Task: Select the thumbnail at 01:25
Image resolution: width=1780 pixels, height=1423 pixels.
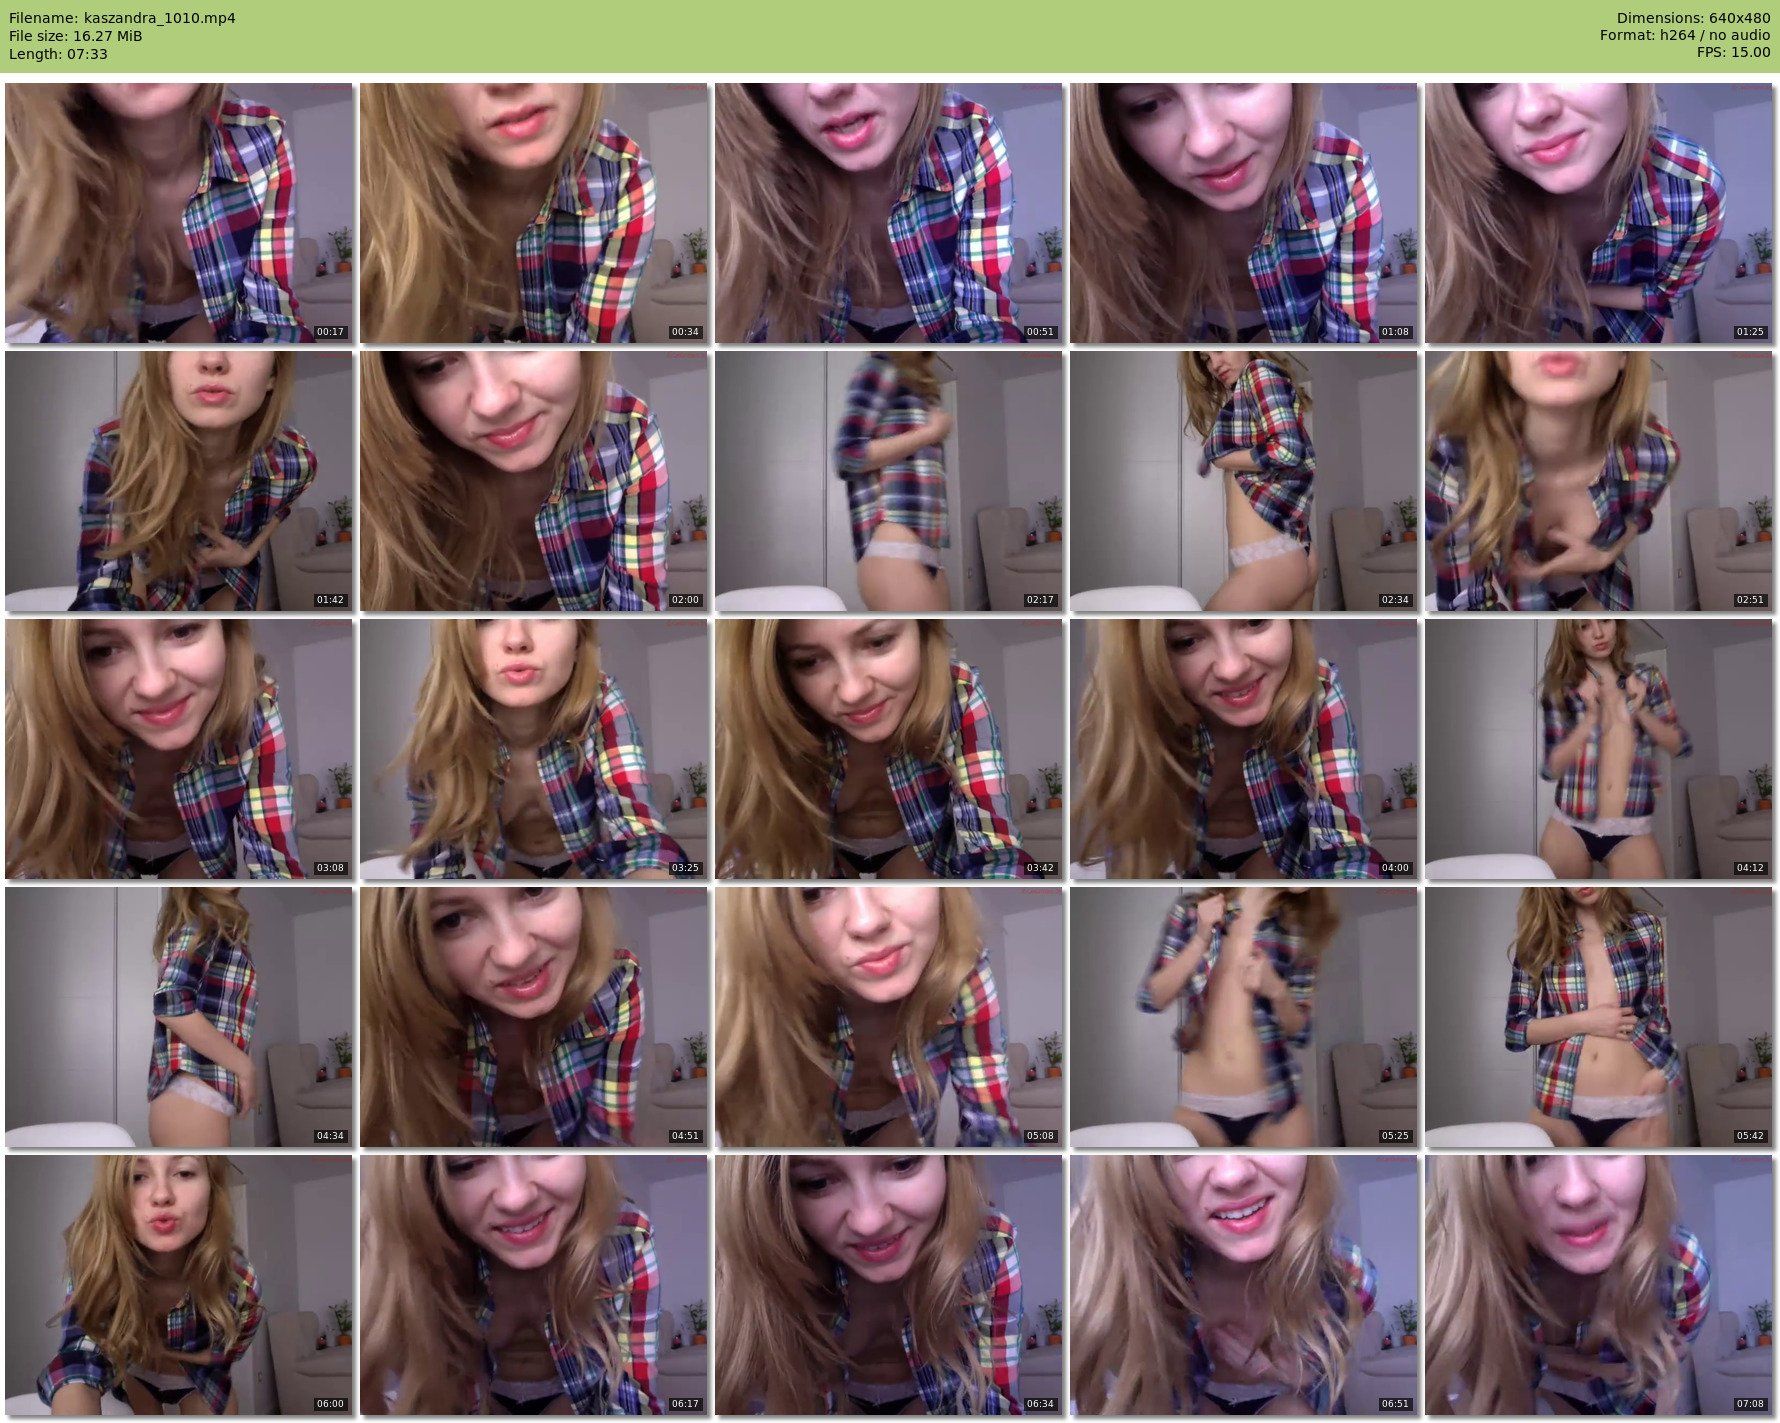Action: pyautogui.click(x=1599, y=213)
